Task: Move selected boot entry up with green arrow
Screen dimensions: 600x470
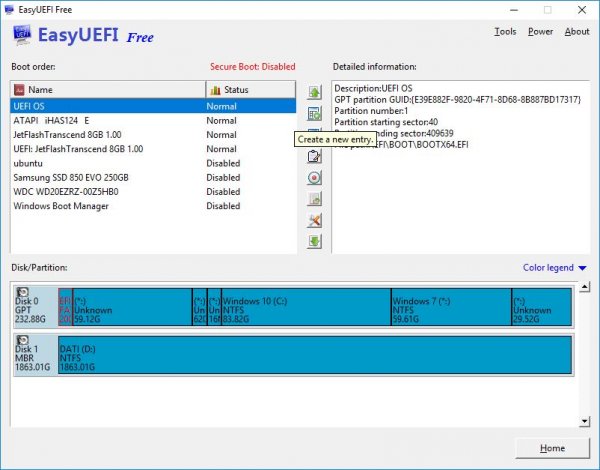Action: (x=314, y=92)
